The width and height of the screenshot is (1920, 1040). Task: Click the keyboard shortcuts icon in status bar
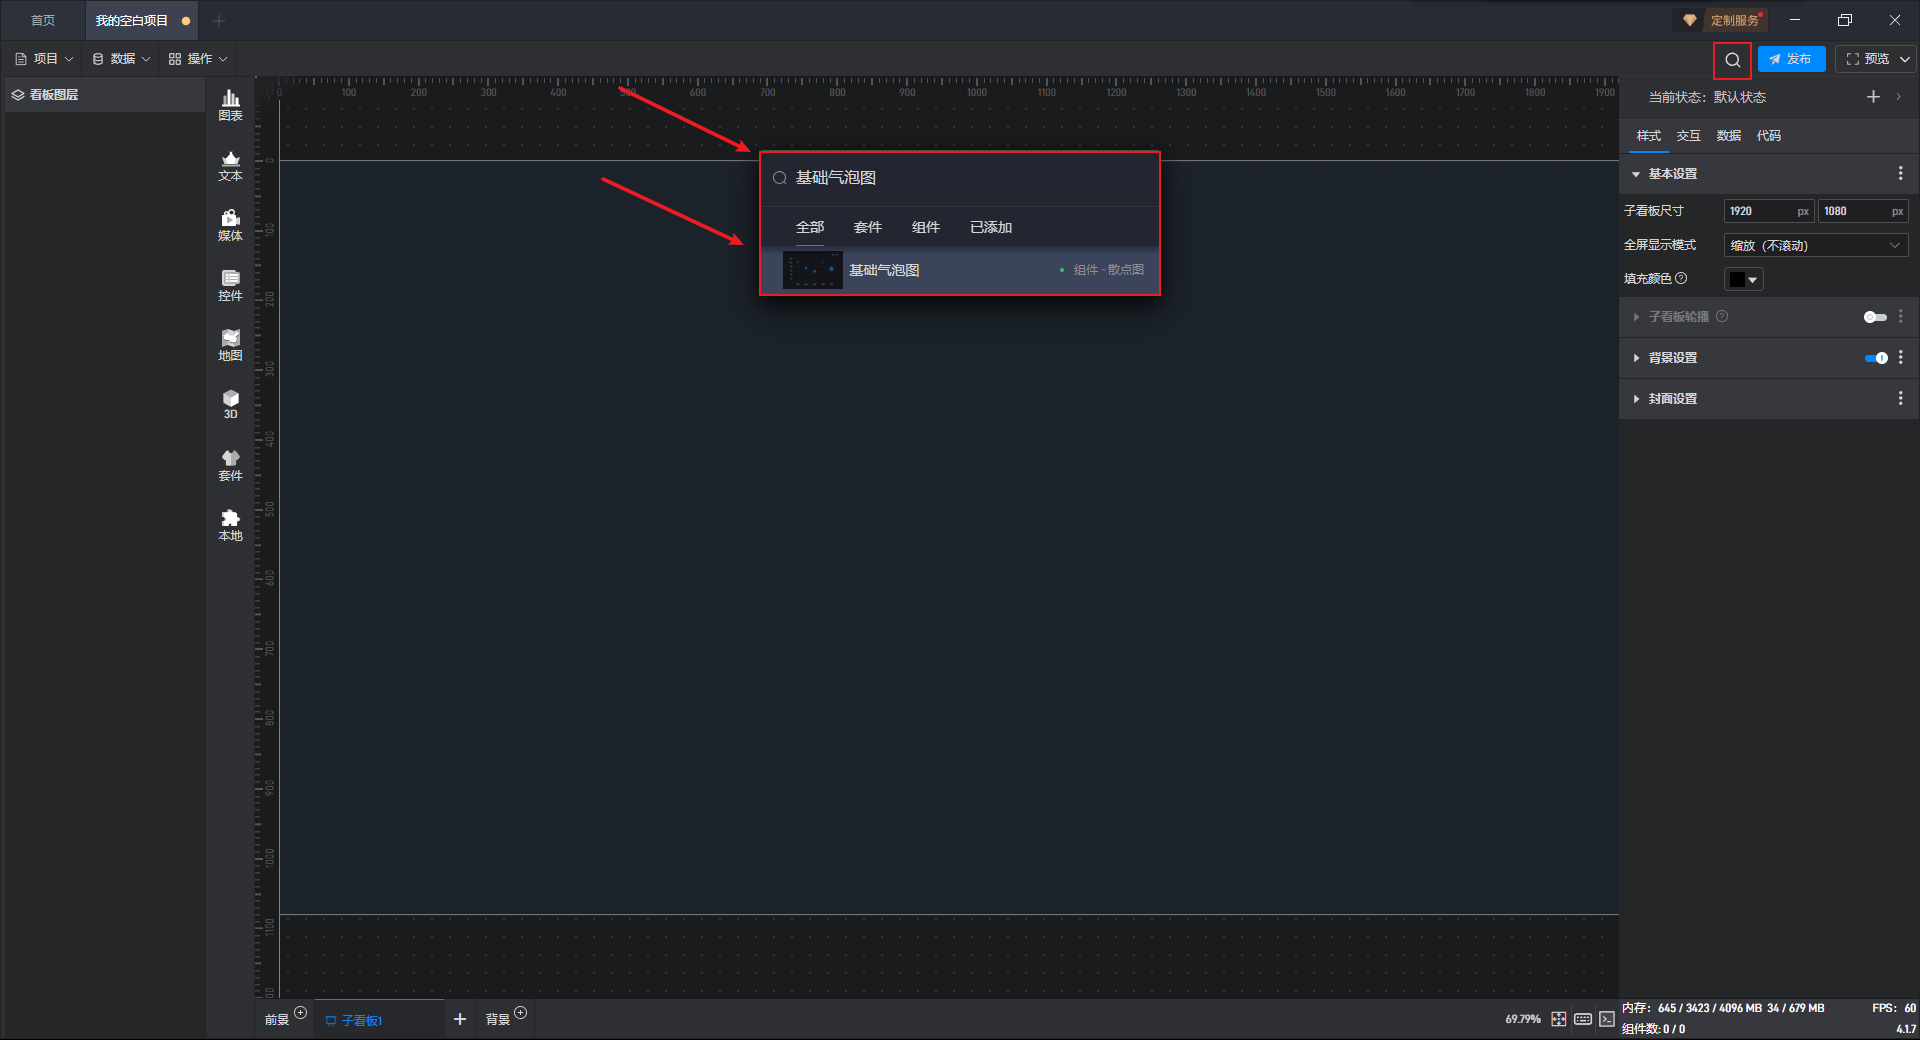coord(1583,1019)
